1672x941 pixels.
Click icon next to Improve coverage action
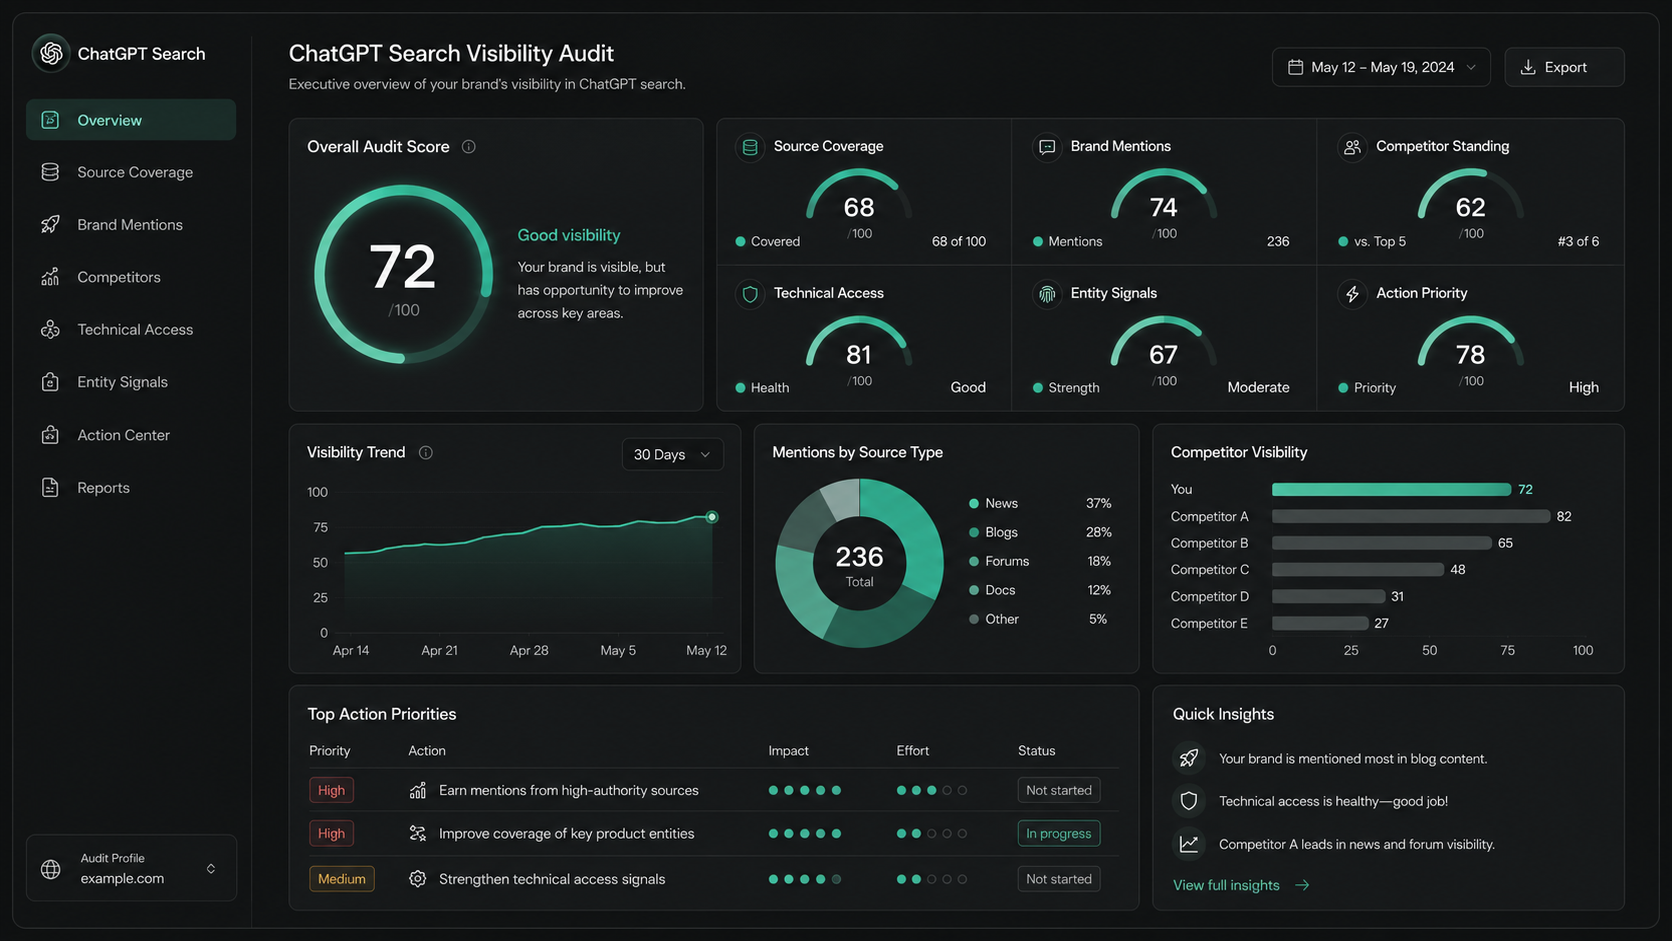418,833
